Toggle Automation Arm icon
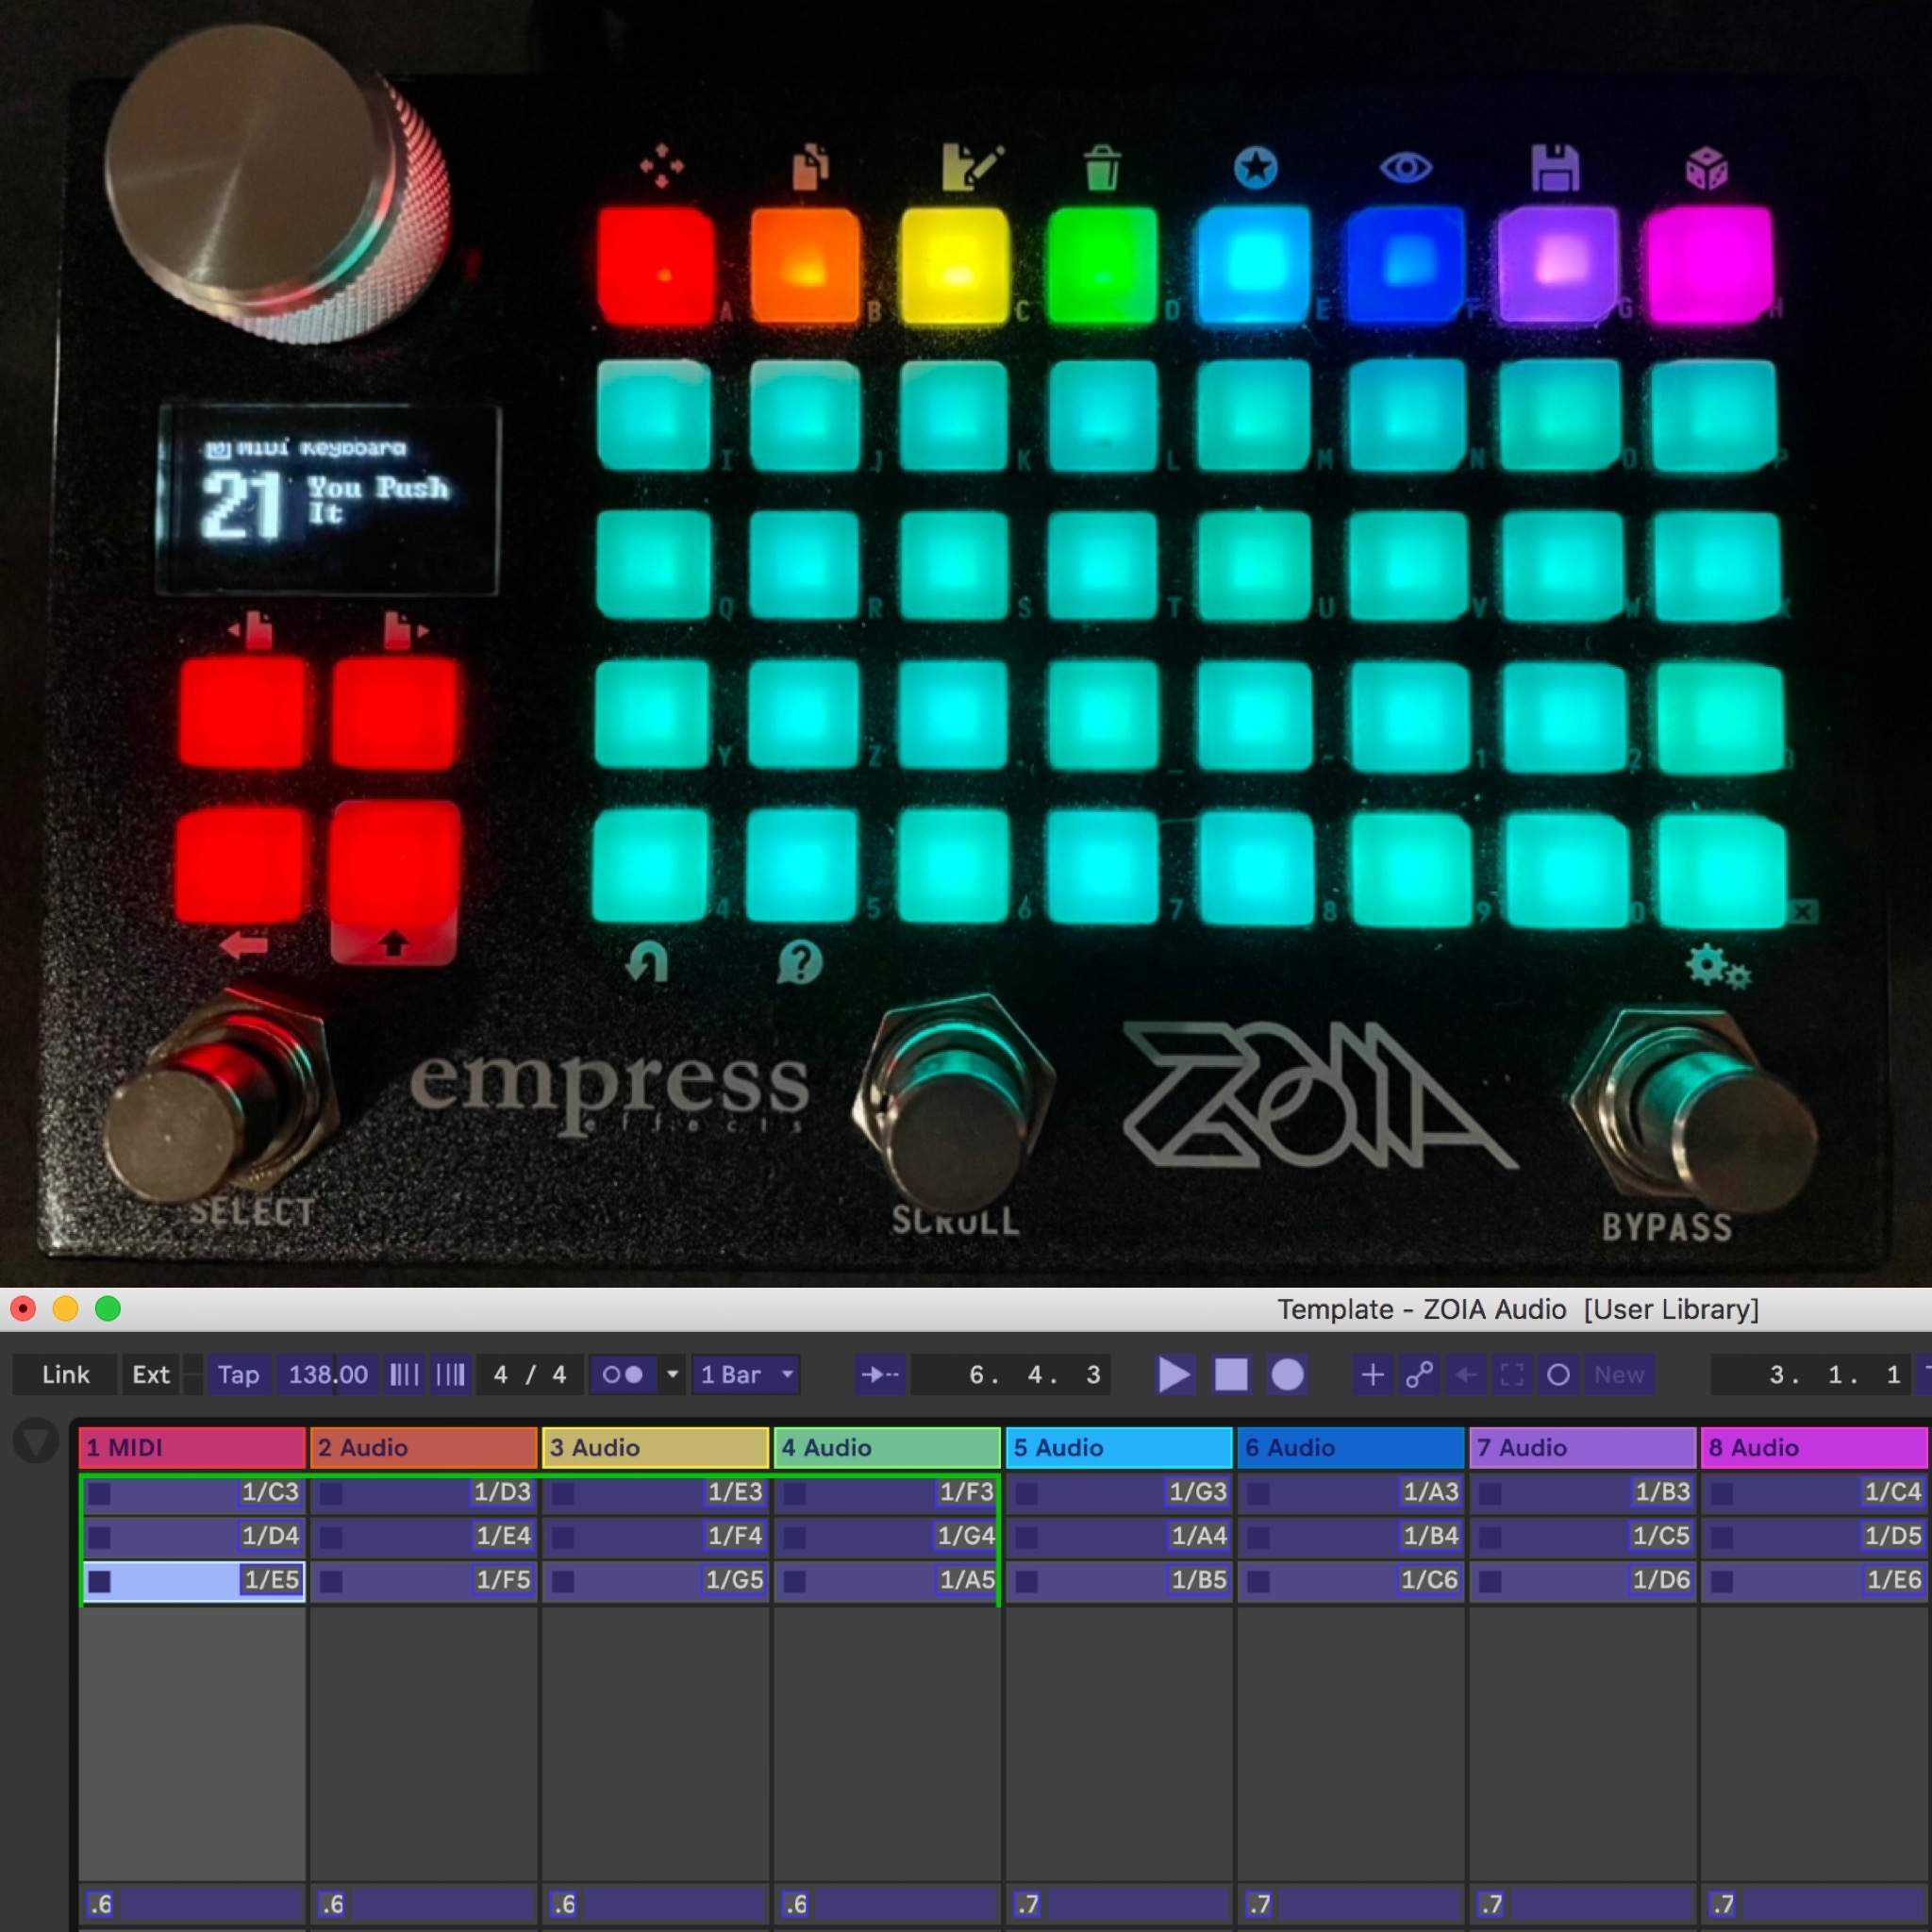The height and width of the screenshot is (1932, 1932). (1419, 1374)
